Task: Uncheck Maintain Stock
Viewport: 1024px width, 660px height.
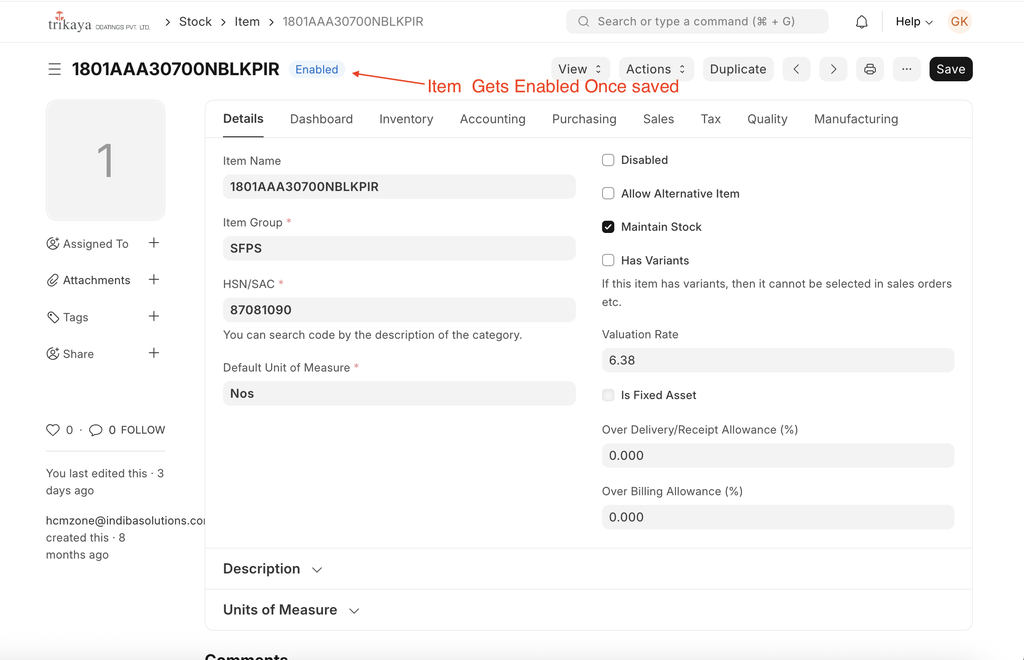Action: coord(608,227)
